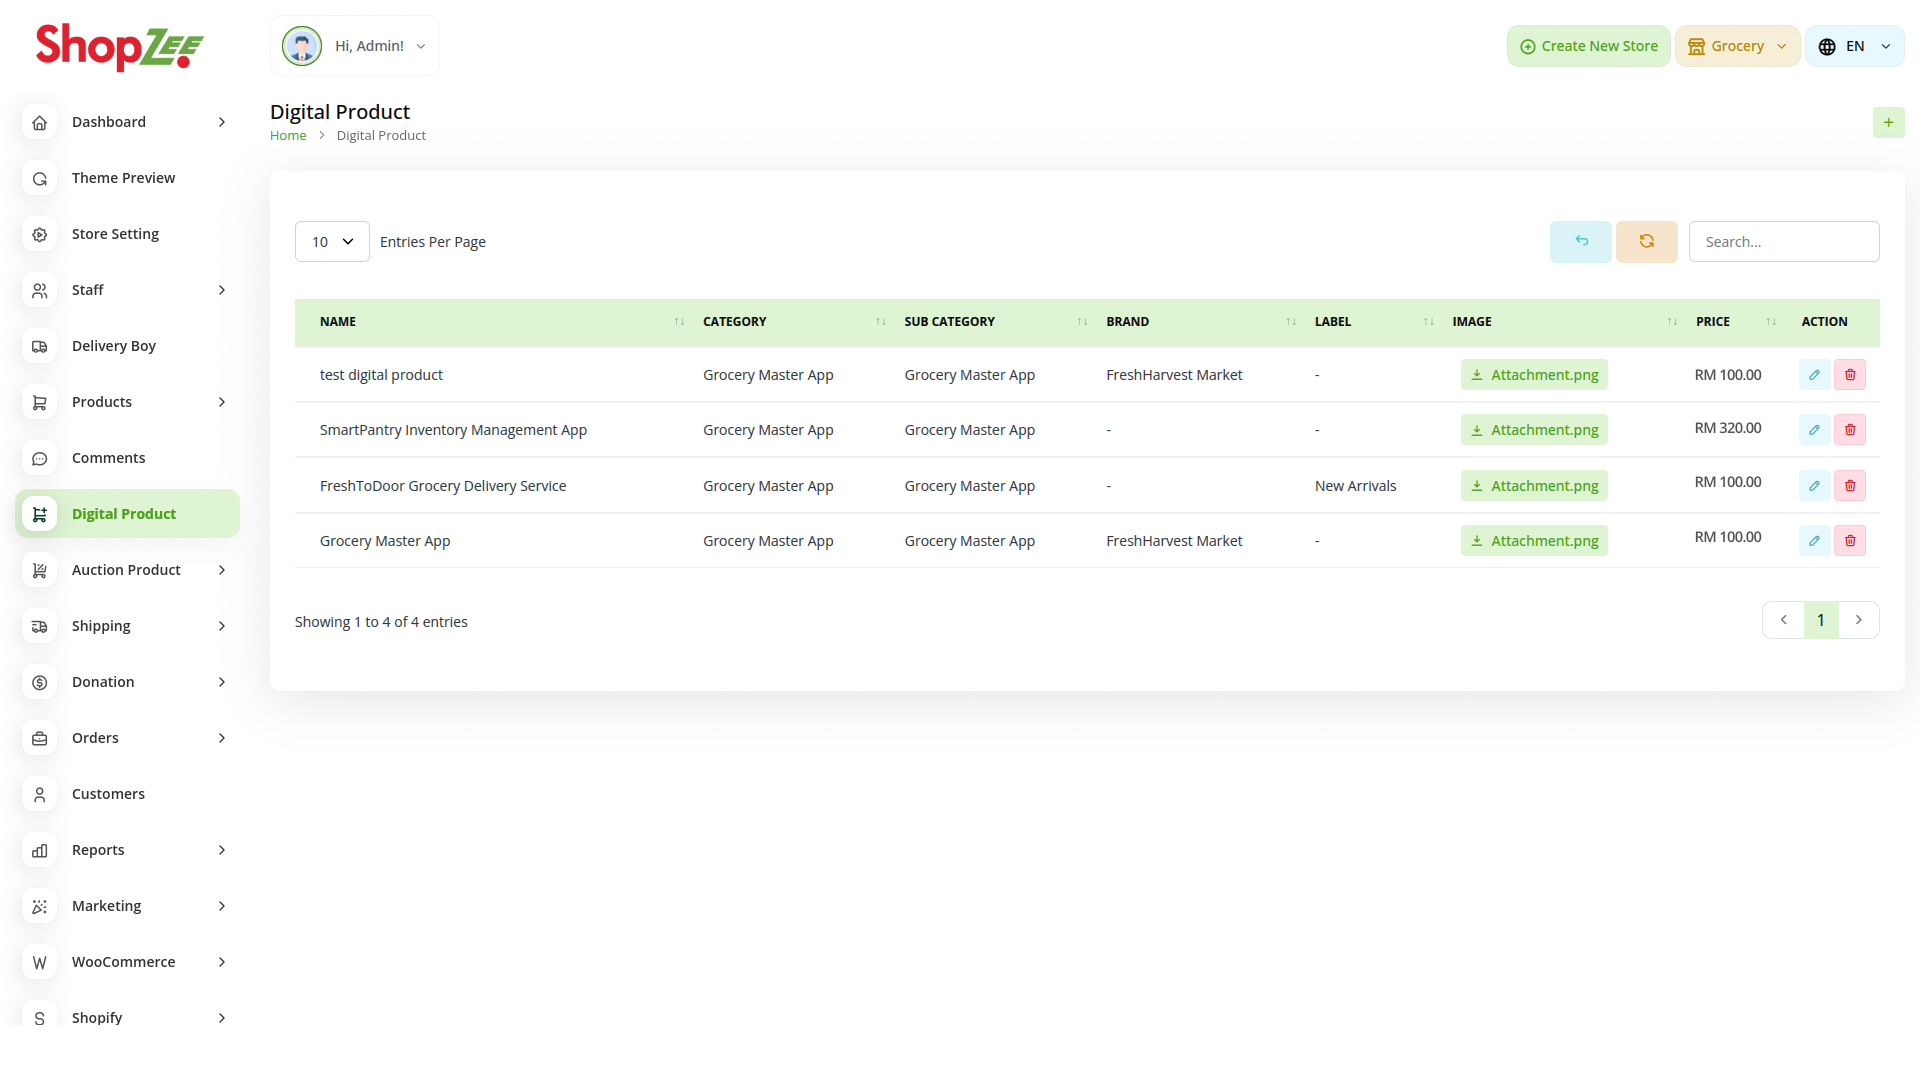Delete the SmartPantry Inventory Management App row
Image resolution: width=1920 pixels, height=1080 pixels.
tap(1850, 430)
